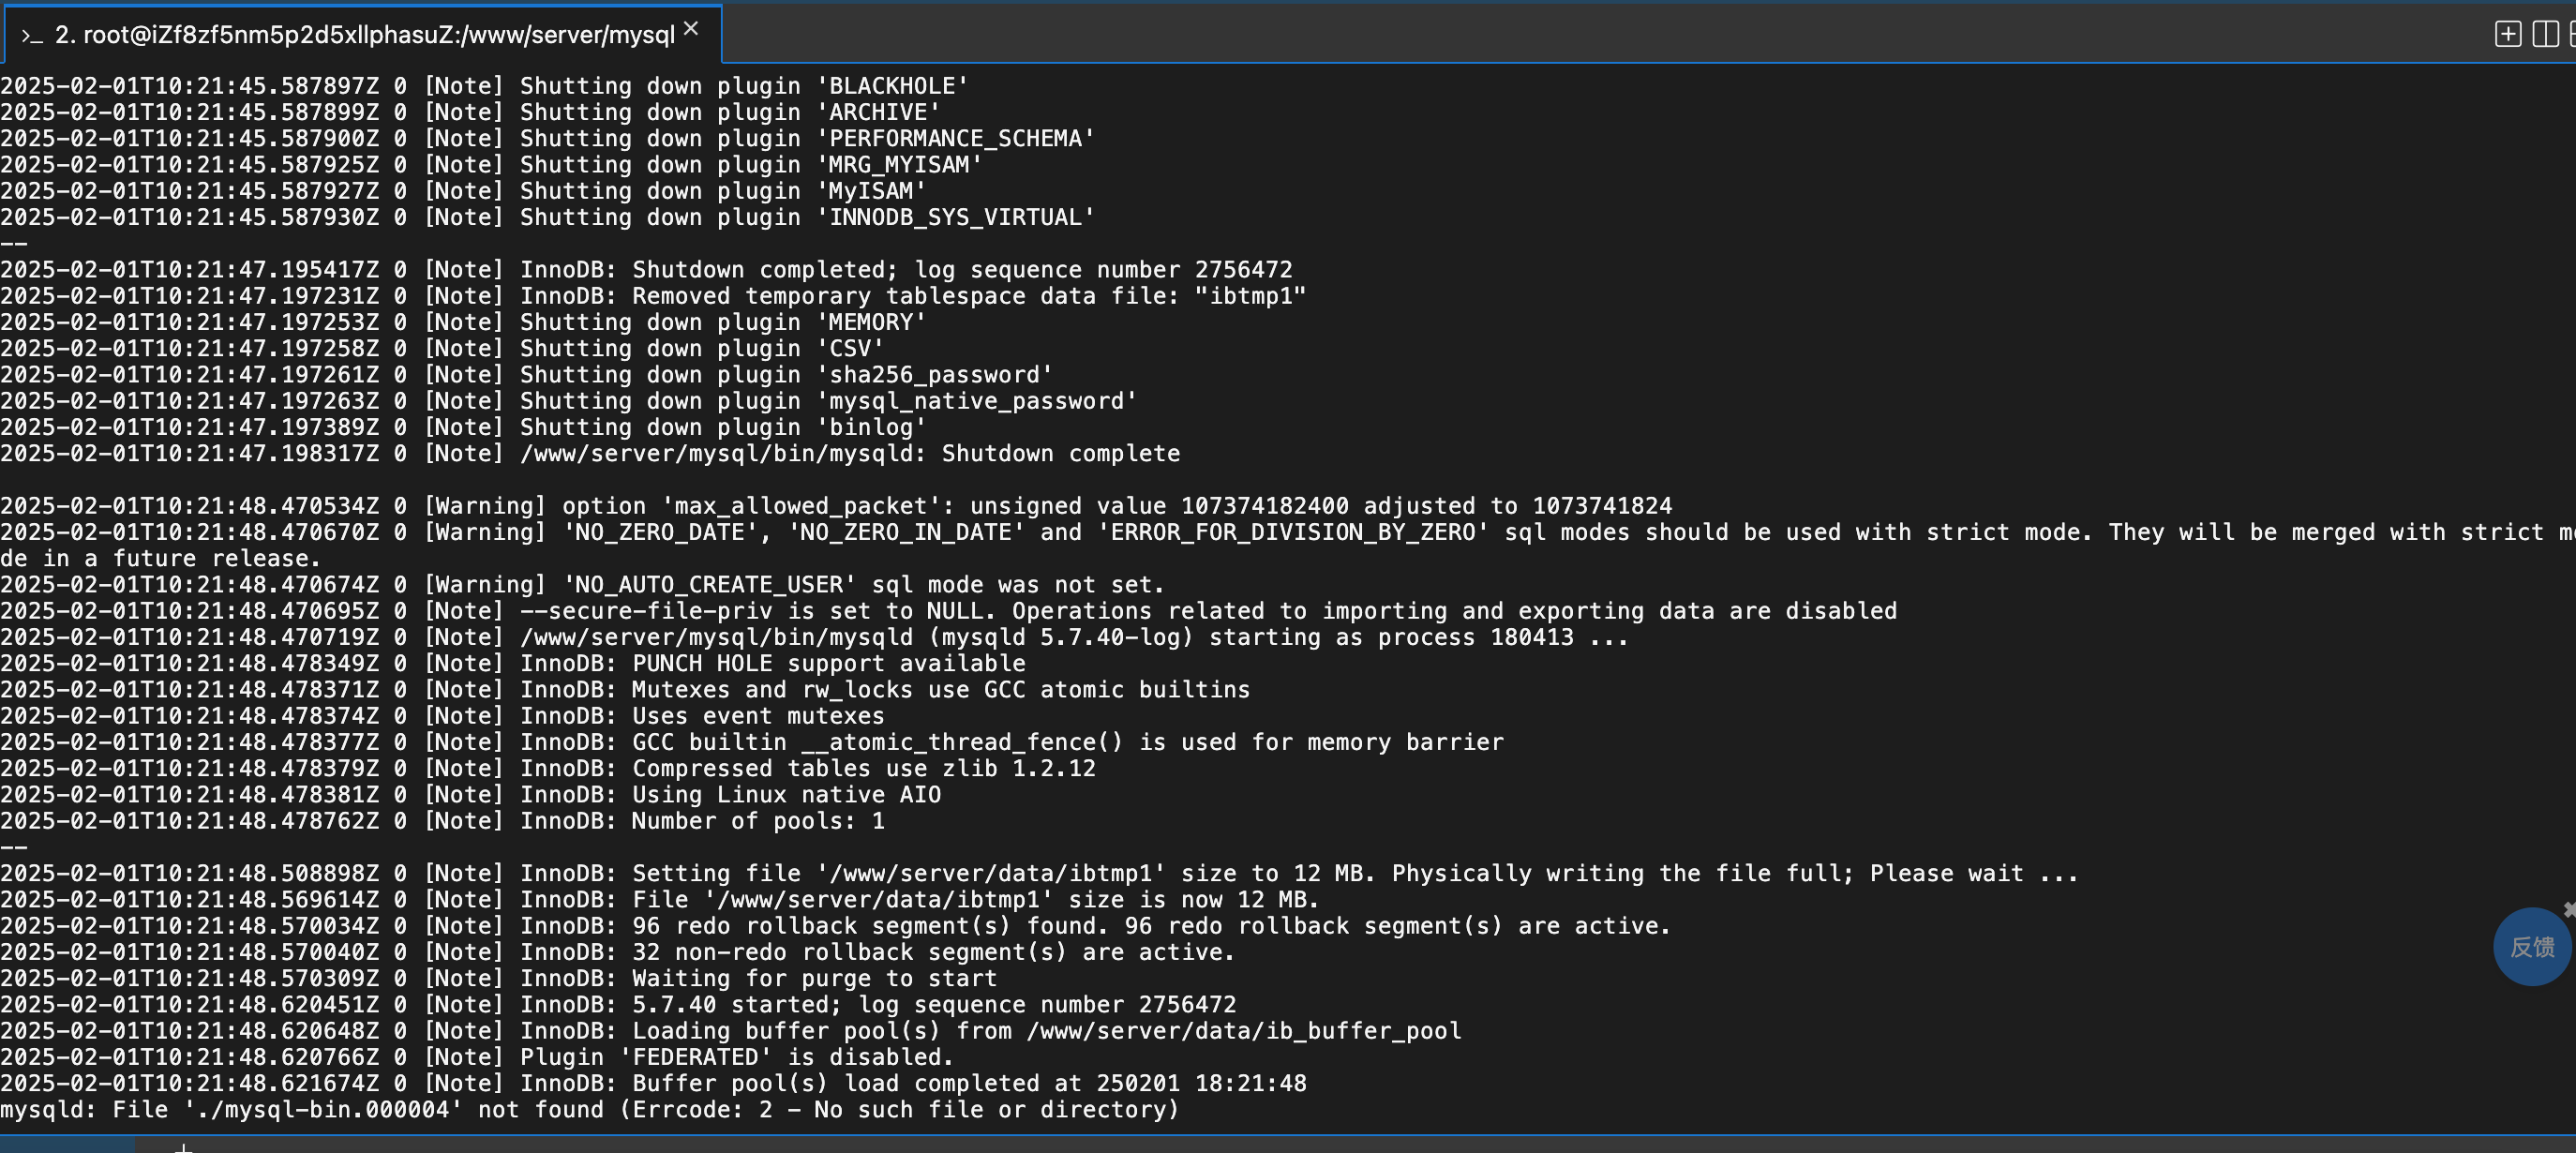Close the root@iZf8zf5nm5p2d5xllphasuZ terminal tab

[x=691, y=30]
